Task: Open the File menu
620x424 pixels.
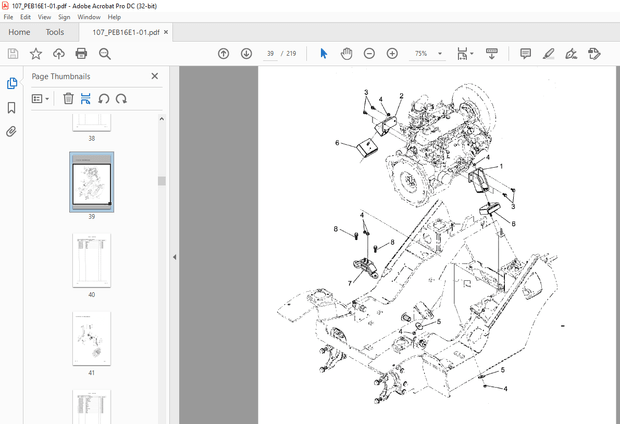Action: (x=8, y=17)
